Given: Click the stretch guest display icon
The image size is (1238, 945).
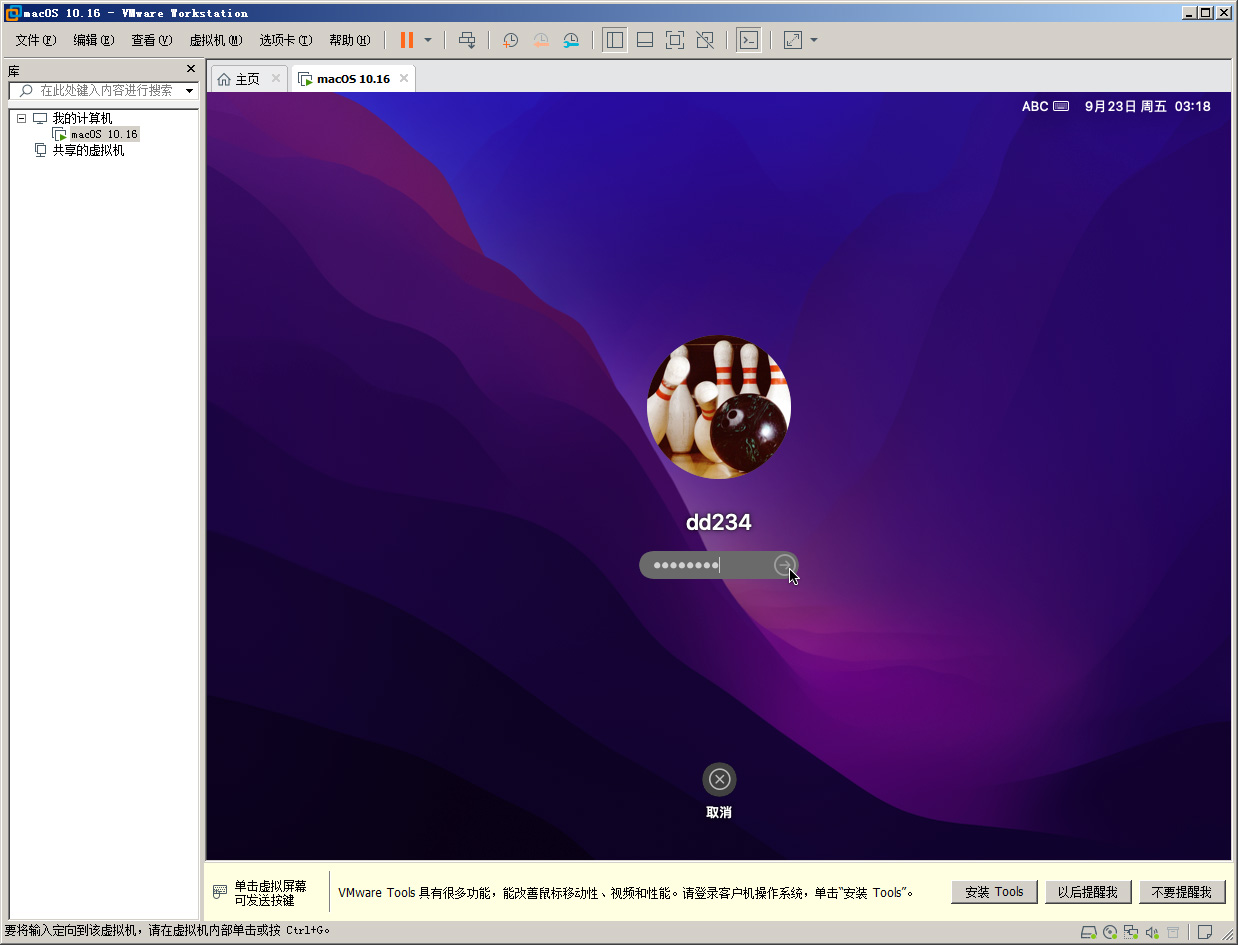Looking at the screenshot, I should click(x=793, y=40).
